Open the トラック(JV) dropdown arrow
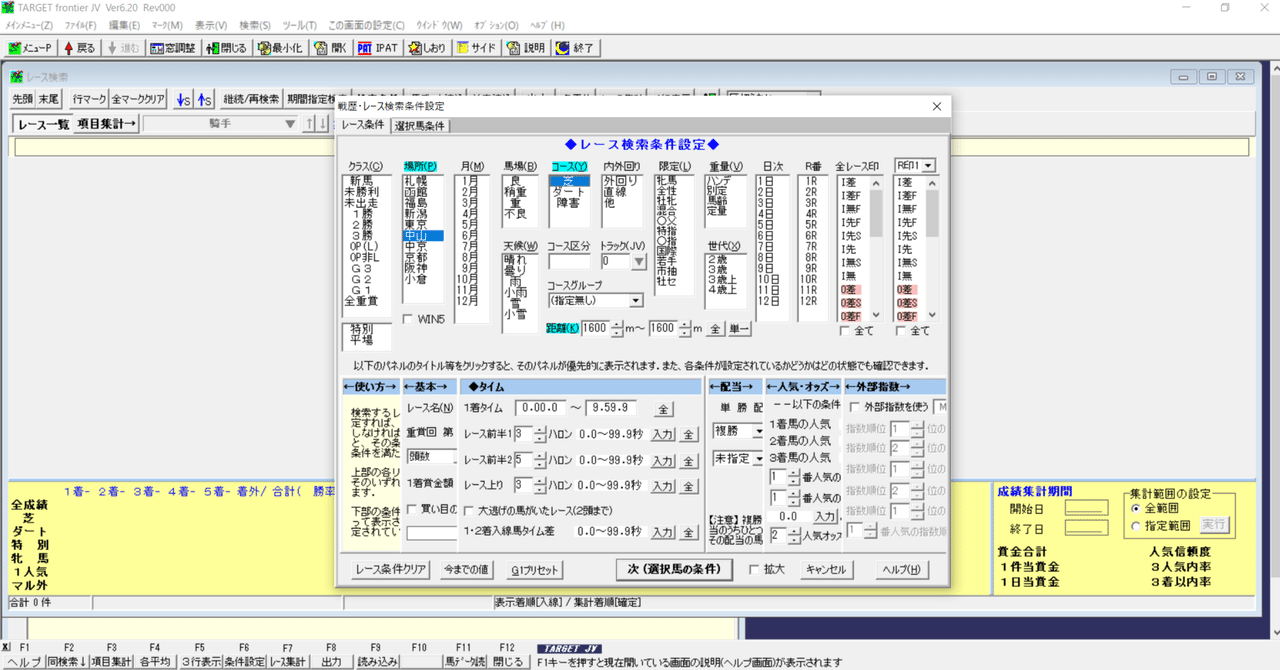1280x670 pixels. (x=639, y=262)
